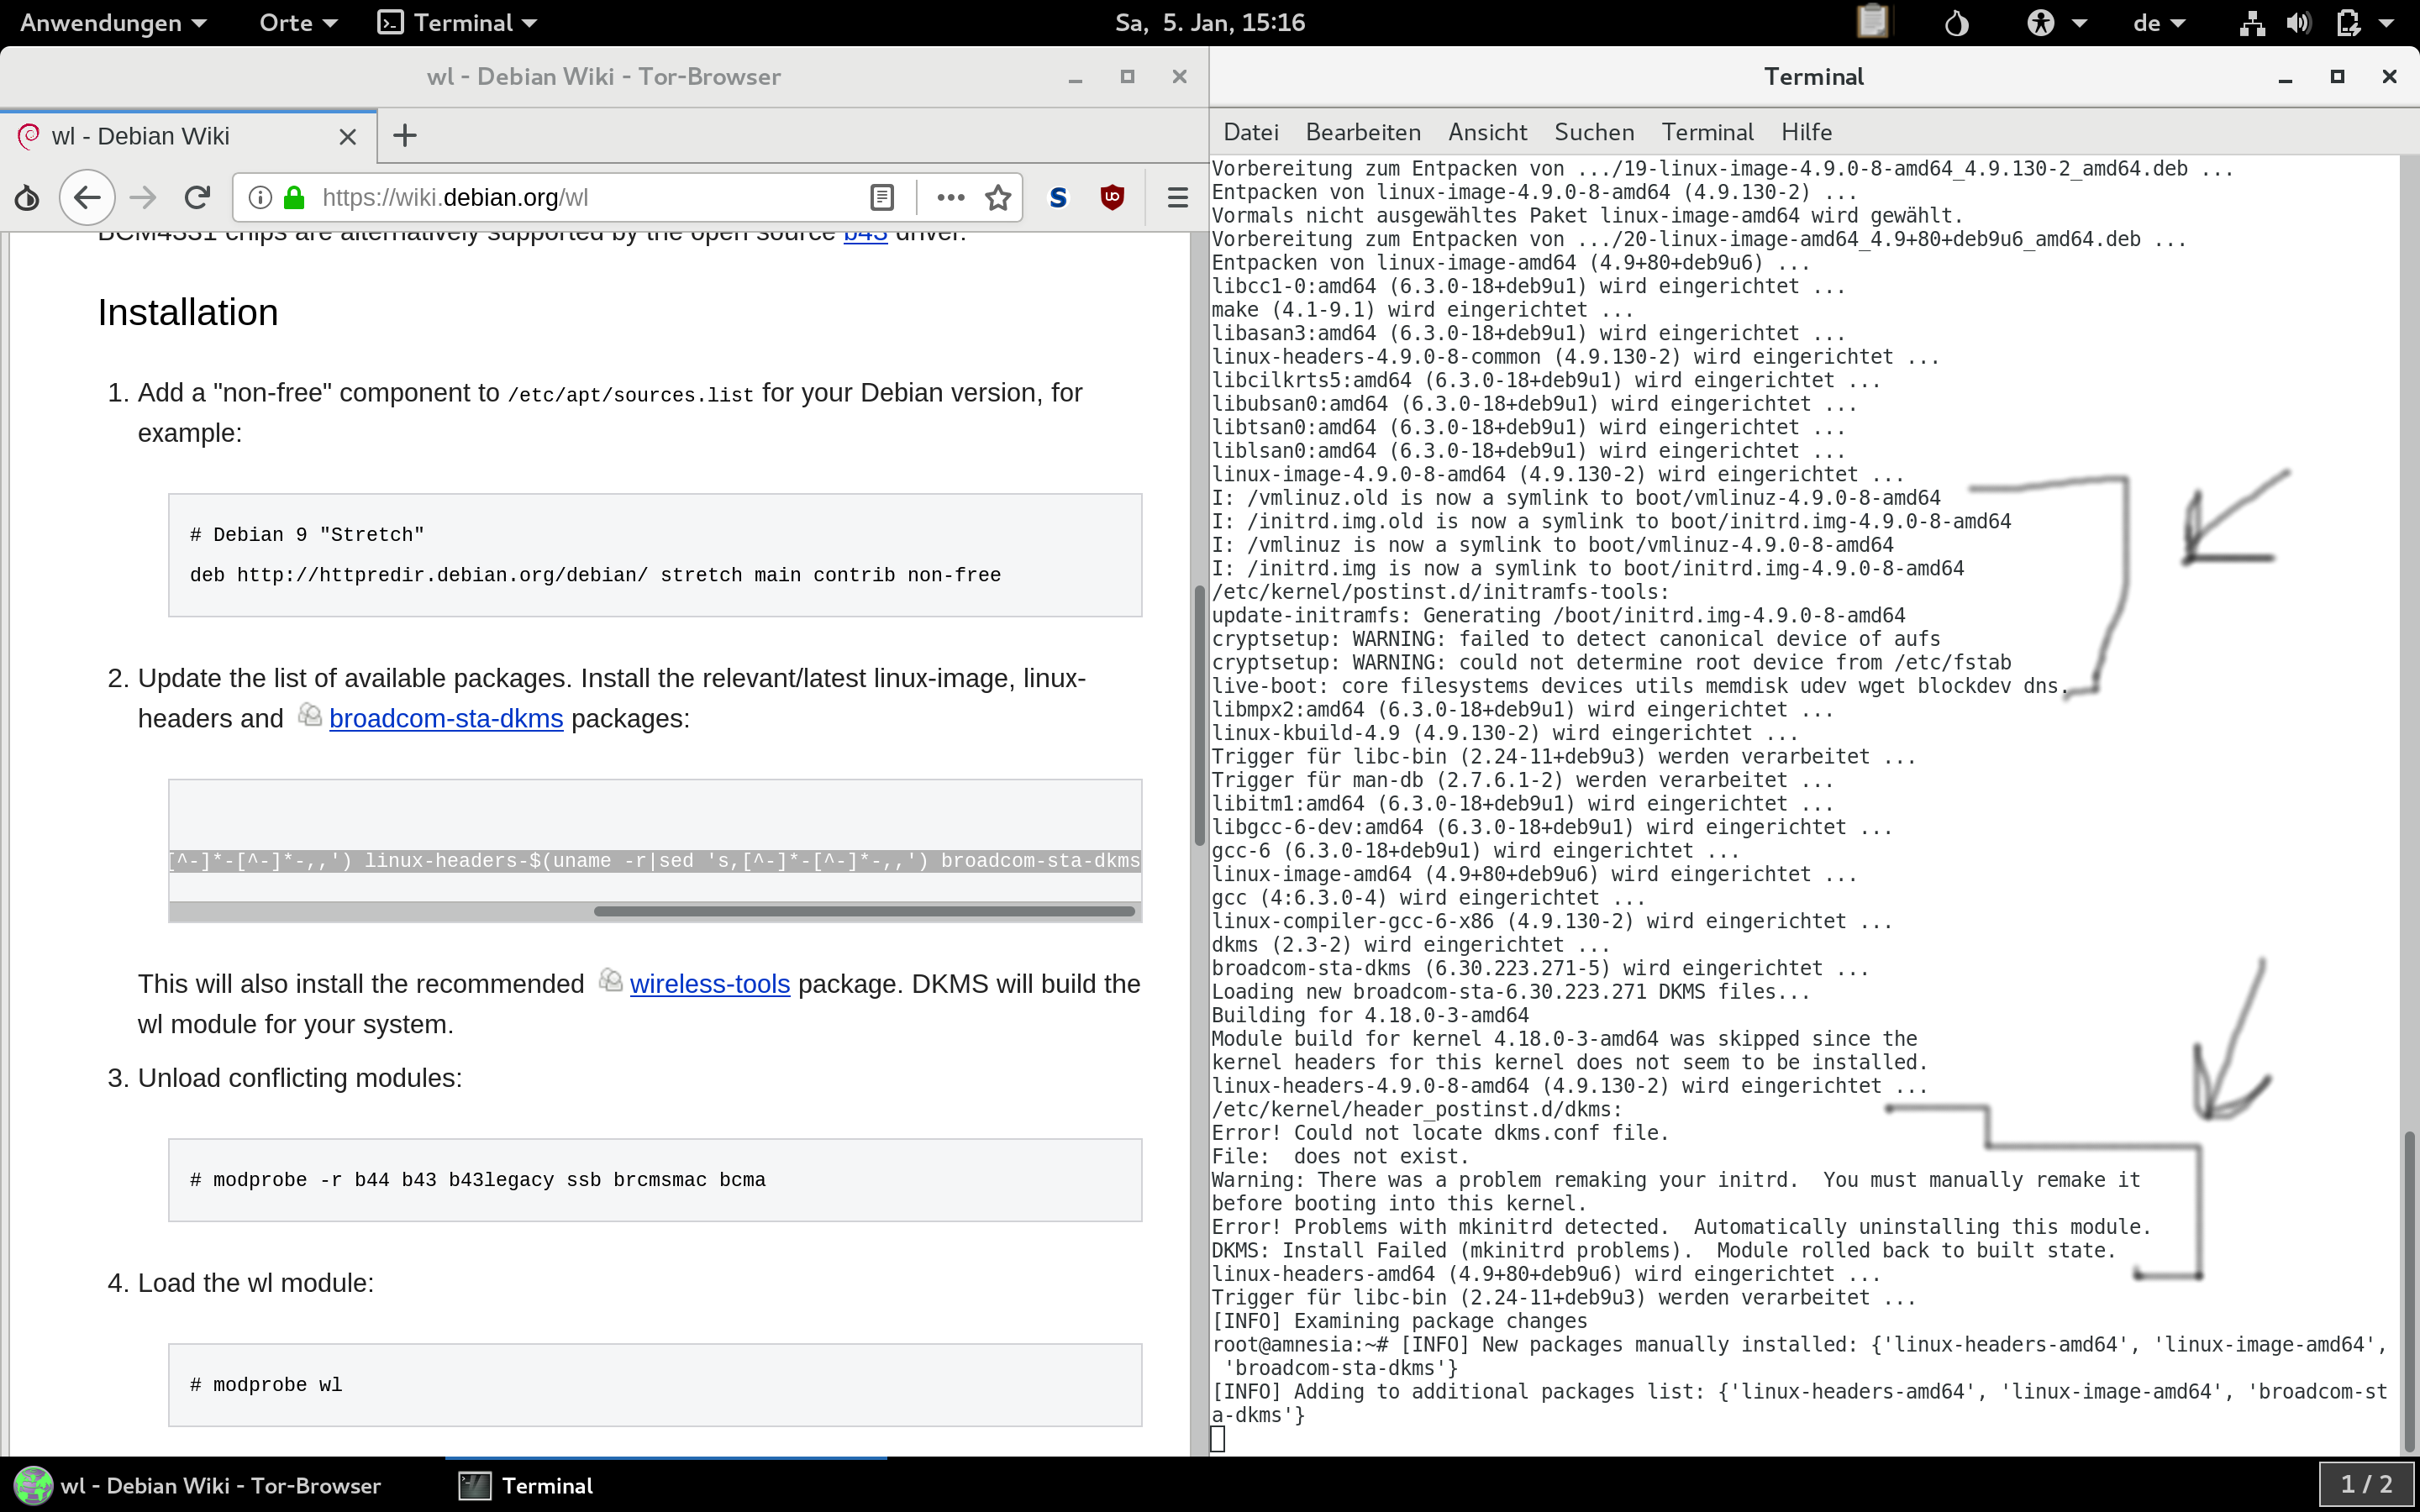Open the Datei menu in Terminal
The height and width of the screenshot is (1512, 2420).
point(1250,132)
